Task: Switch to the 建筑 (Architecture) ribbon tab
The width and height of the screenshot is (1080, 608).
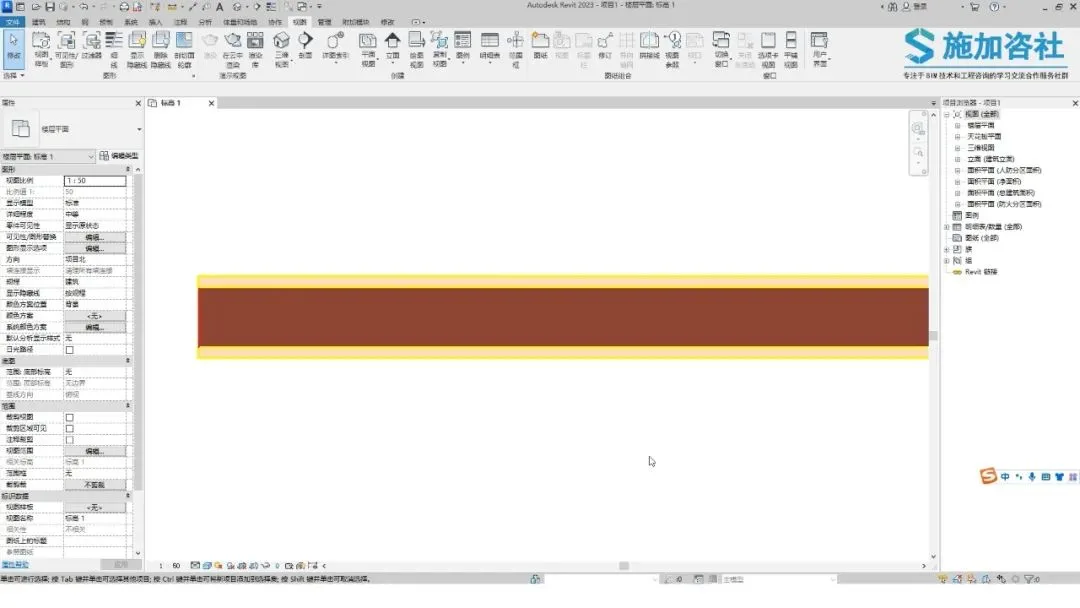Action: click(39, 22)
